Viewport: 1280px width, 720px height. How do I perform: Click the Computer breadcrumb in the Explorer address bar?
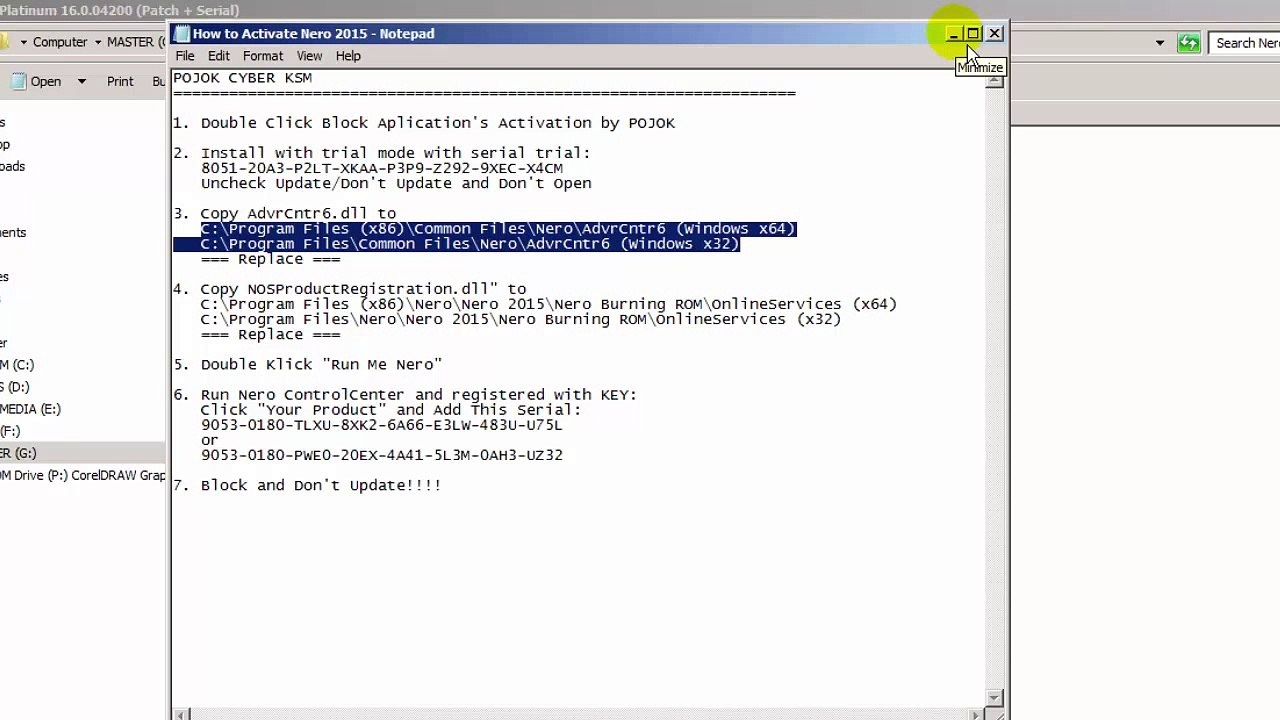60,42
